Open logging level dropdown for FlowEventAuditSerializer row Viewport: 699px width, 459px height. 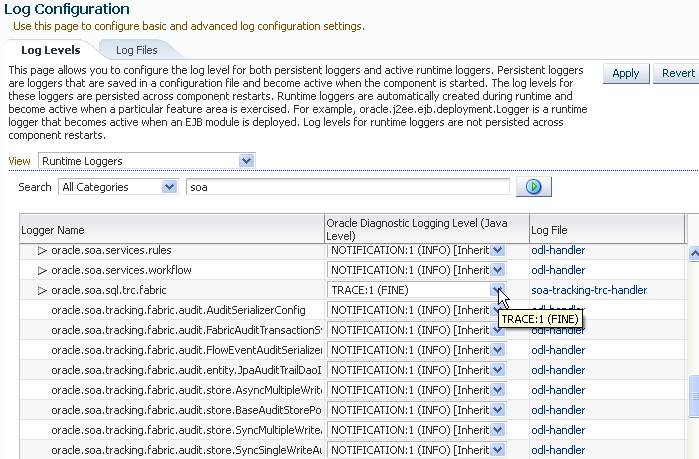[x=416, y=350]
